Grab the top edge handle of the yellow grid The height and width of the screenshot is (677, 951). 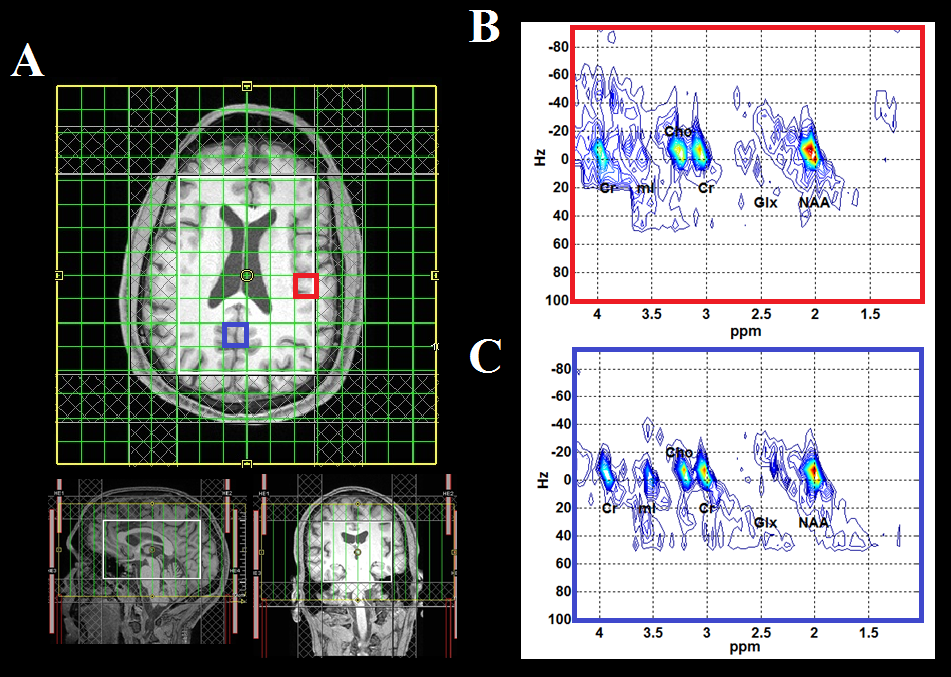pos(247,86)
